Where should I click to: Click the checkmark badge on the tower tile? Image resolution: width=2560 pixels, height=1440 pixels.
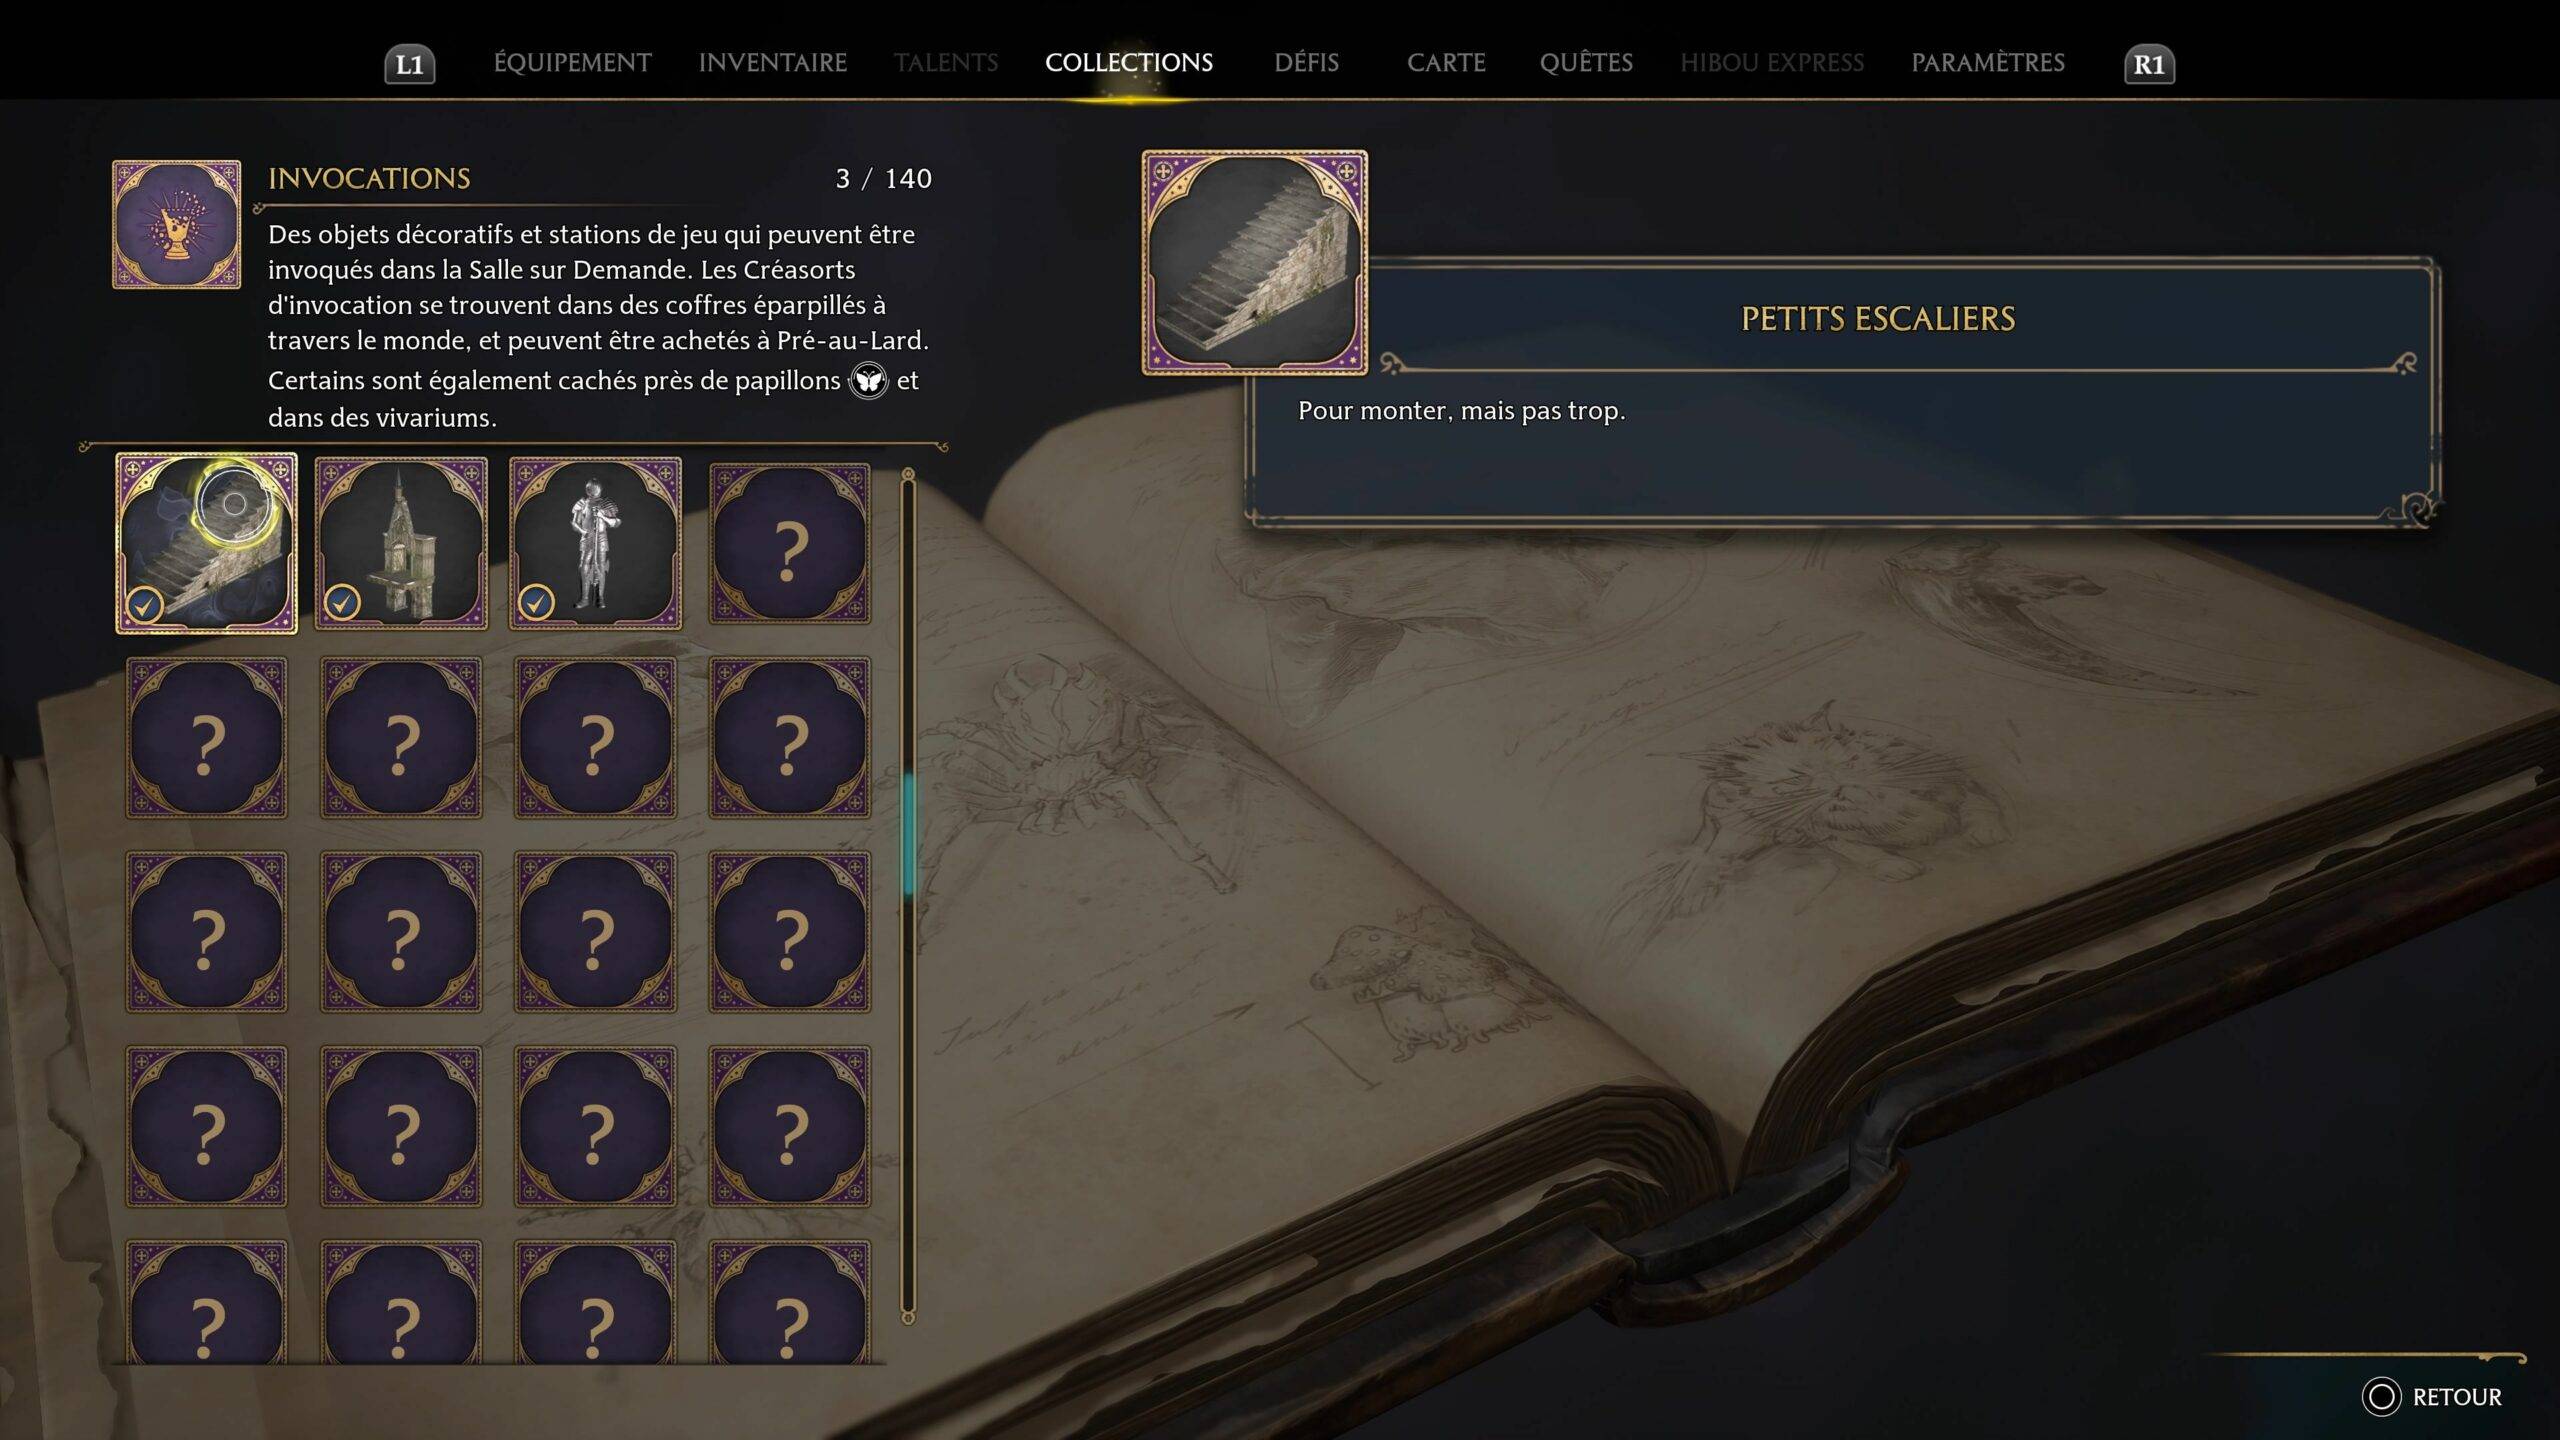(342, 602)
